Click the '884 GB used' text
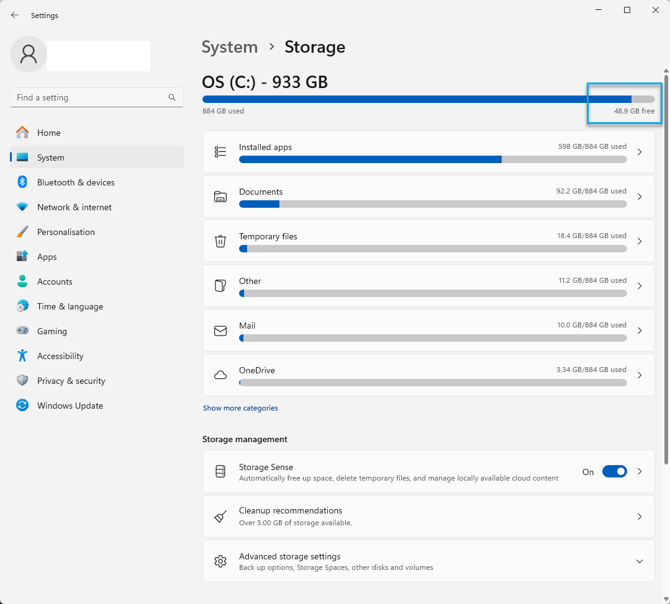The height and width of the screenshot is (604, 670). coord(223,111)
